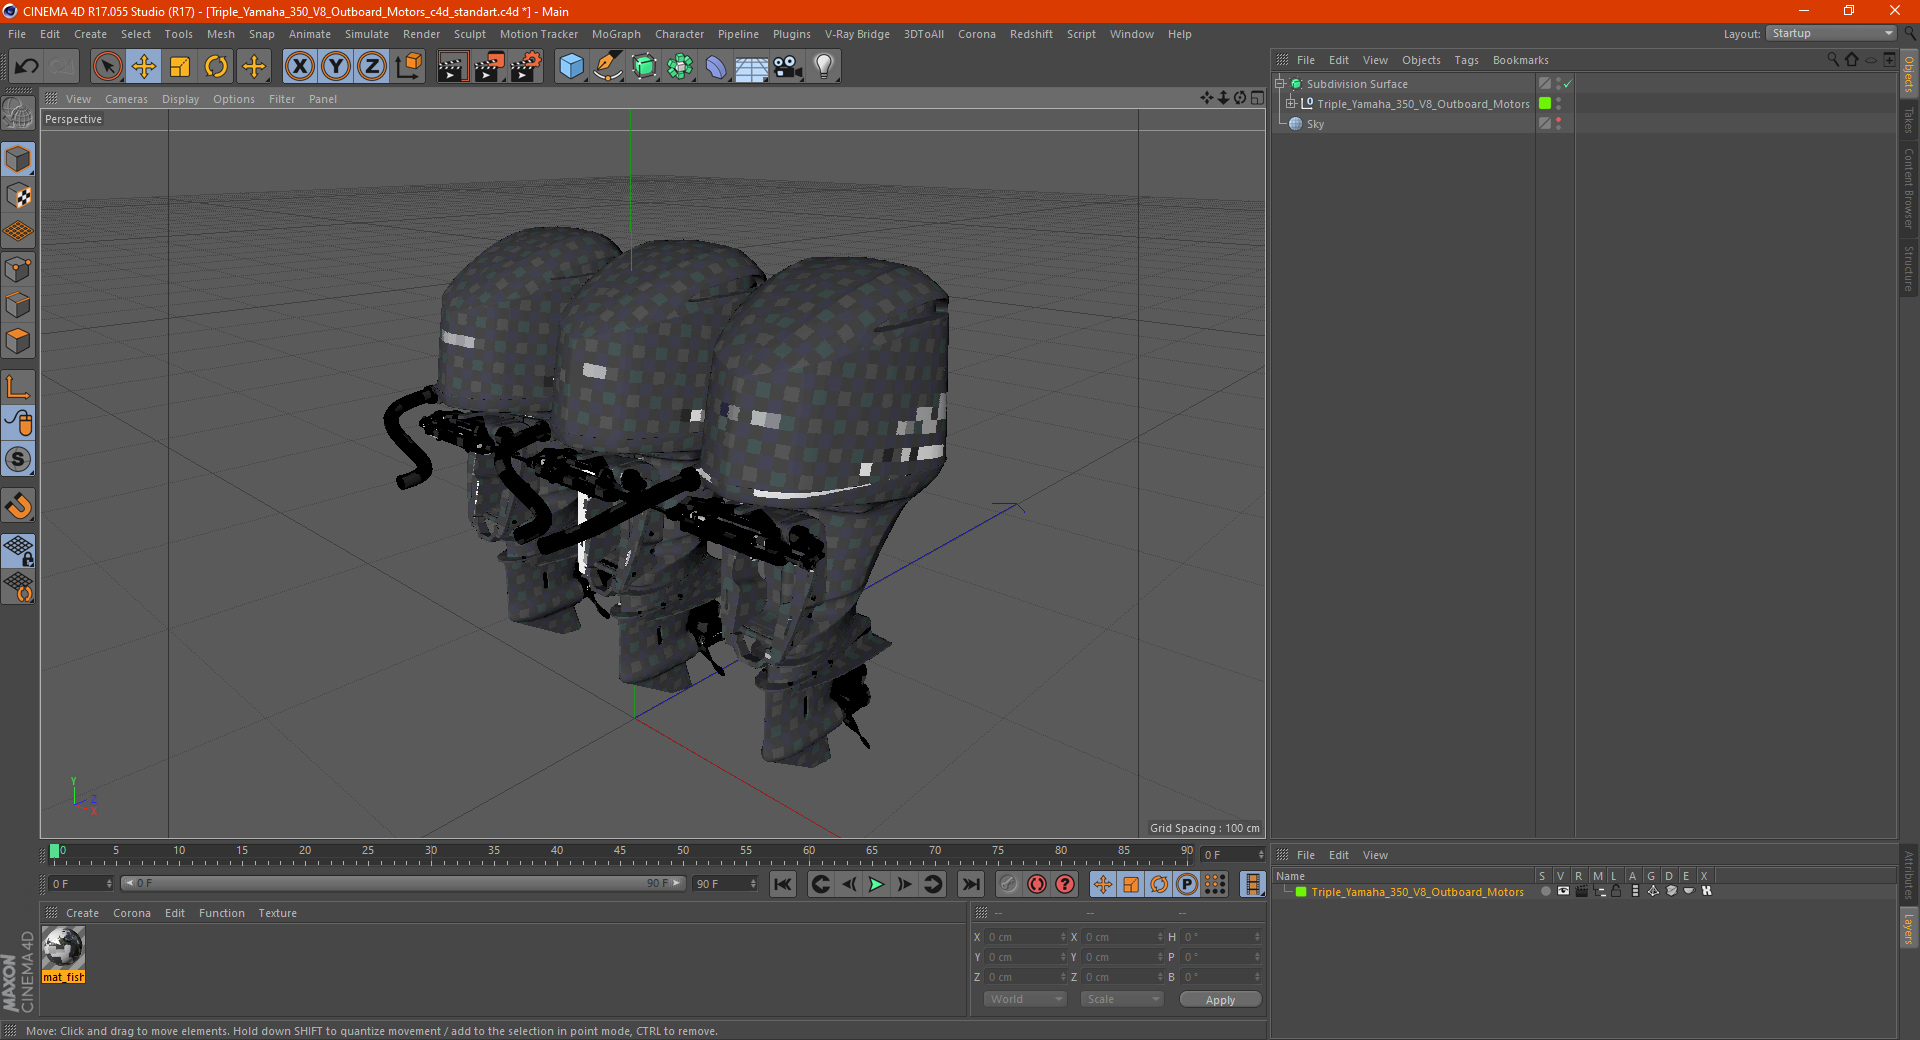The height and width of the screenshot is (1040, 1920).
Task: Toggle Y axis lock
Action: point(336,67)
